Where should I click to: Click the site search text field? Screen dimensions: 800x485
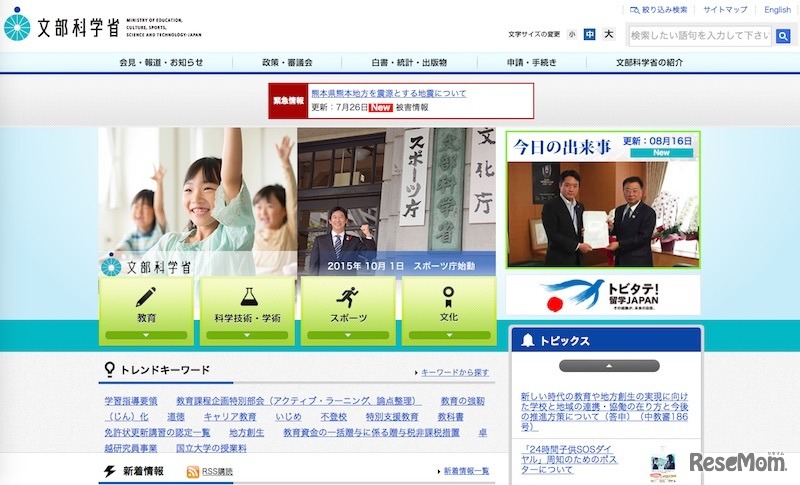click(700, 36)
